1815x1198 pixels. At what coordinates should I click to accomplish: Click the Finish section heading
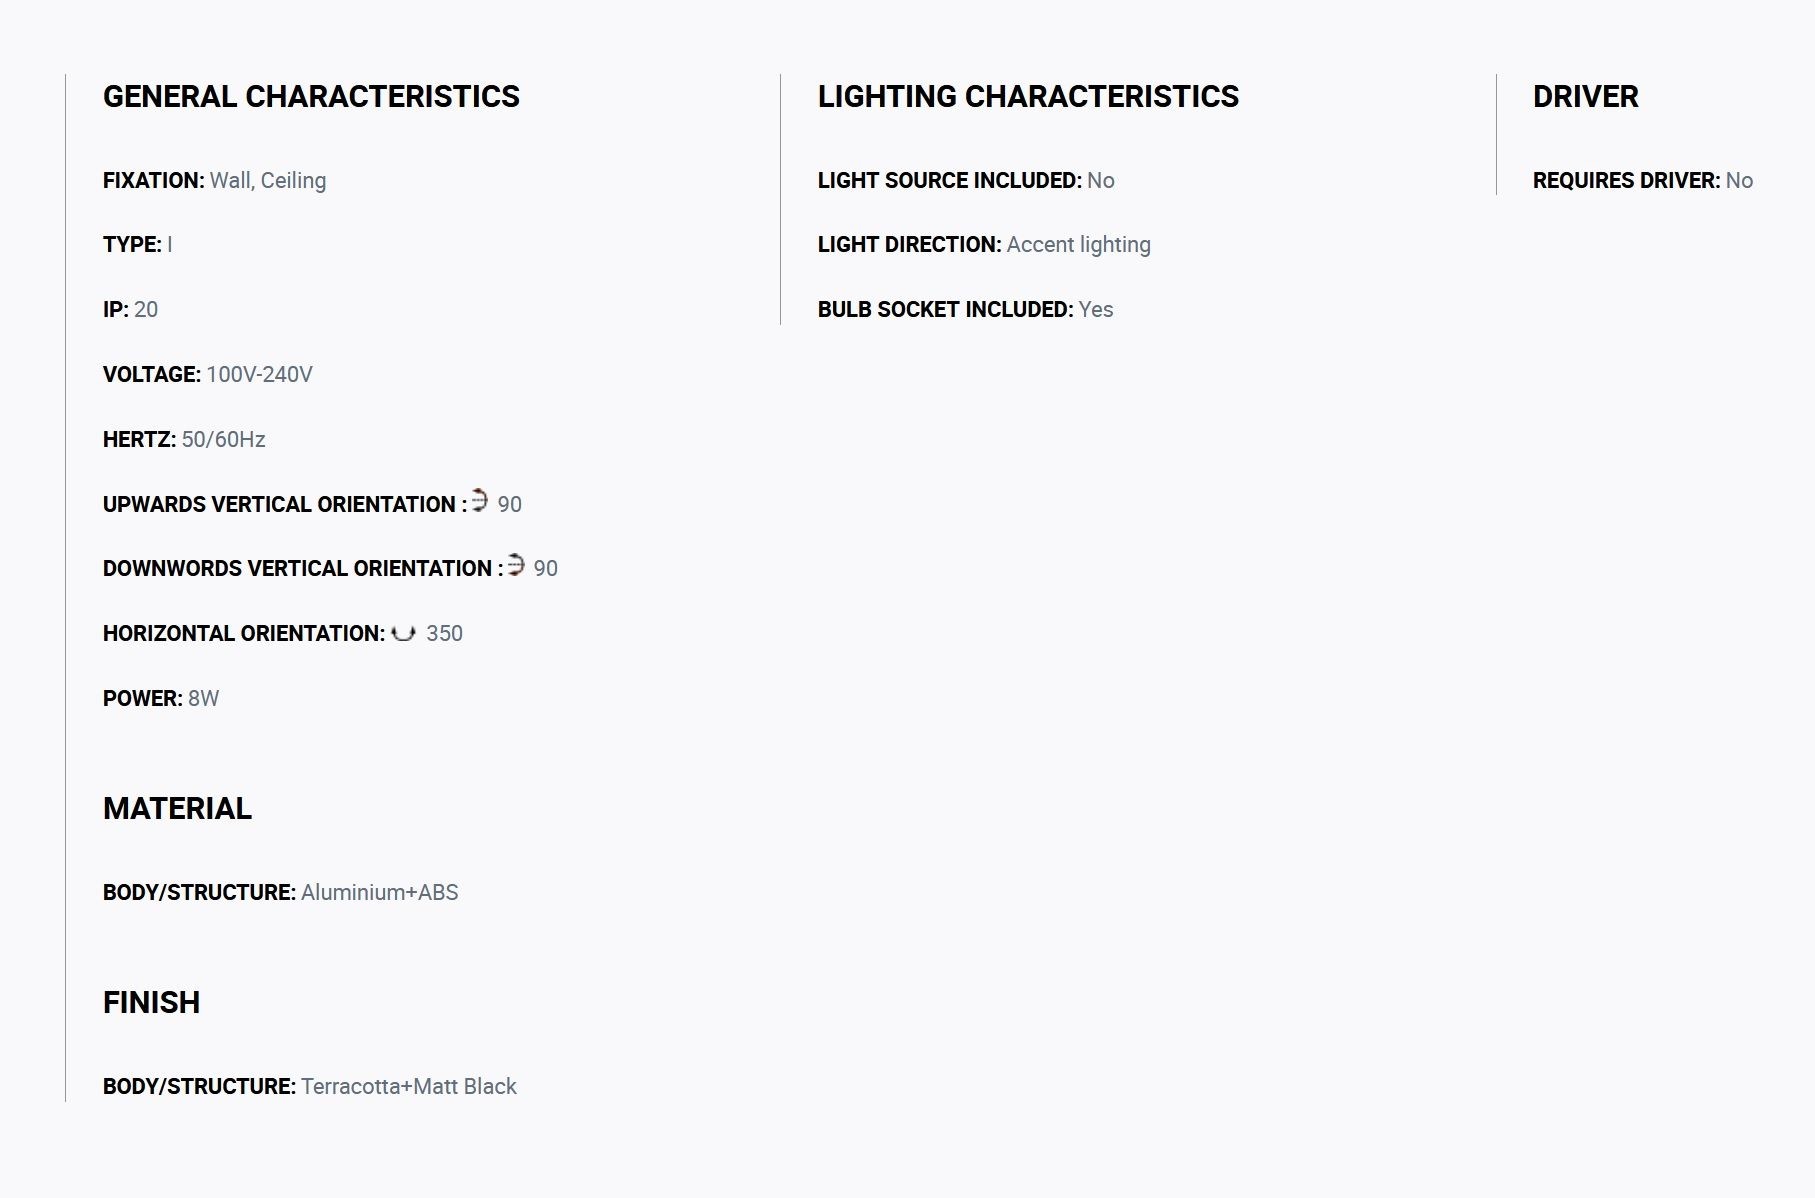(151, 1002)
